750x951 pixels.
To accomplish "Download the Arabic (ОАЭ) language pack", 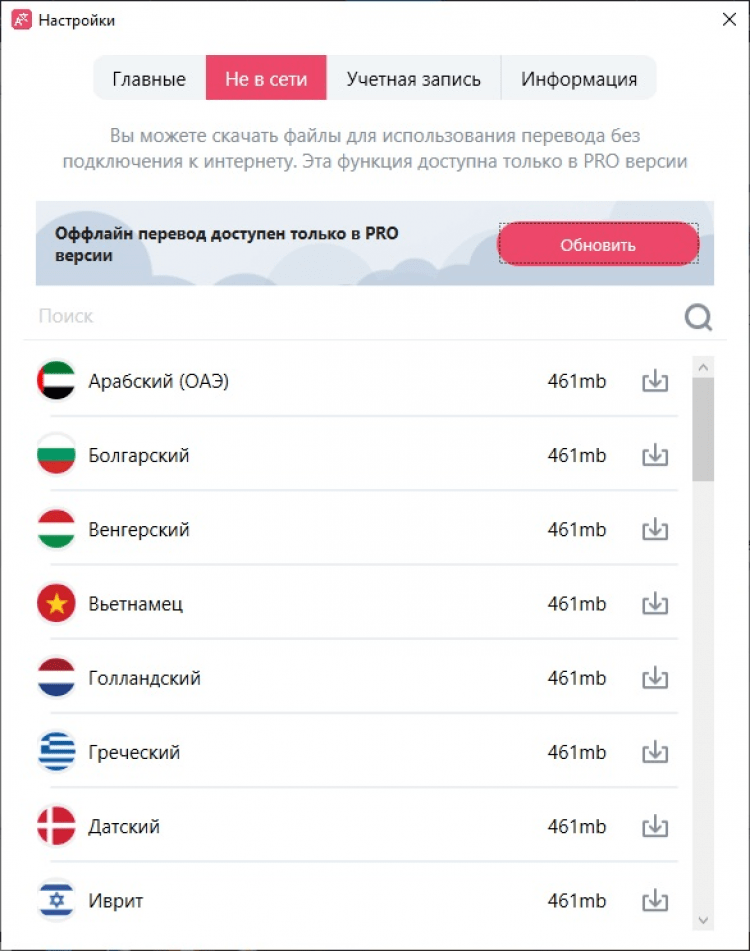I will pos(655,381).
